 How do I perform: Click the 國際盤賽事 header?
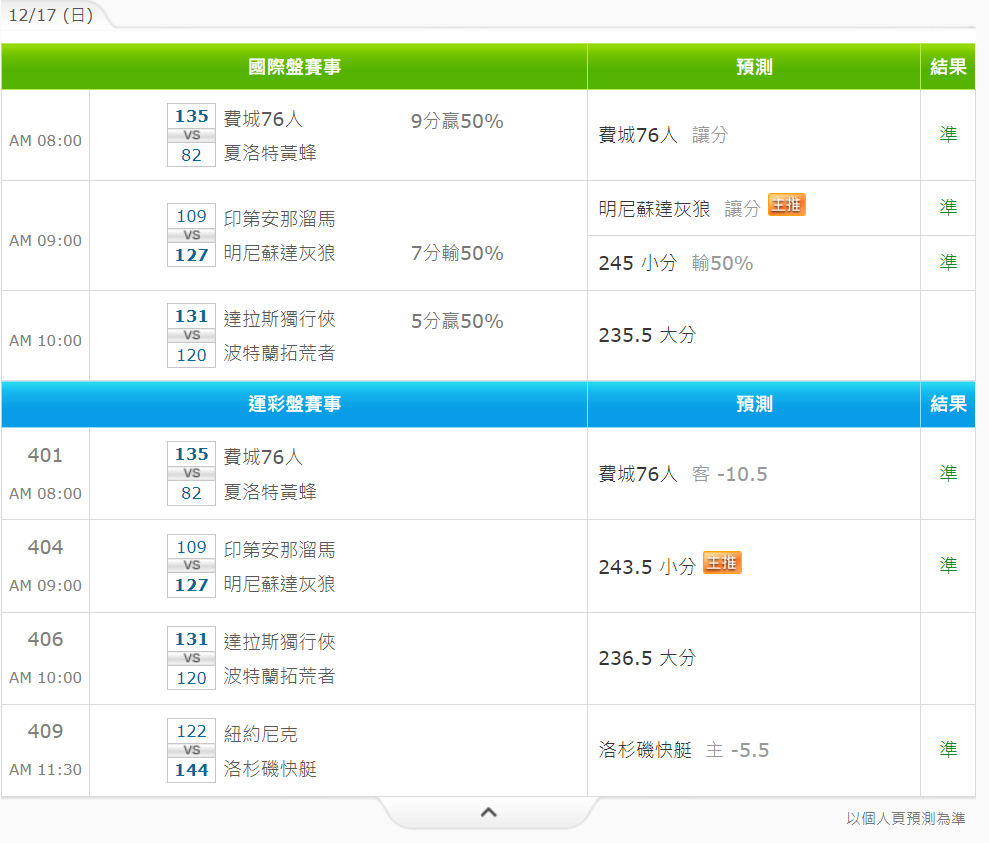295,67
